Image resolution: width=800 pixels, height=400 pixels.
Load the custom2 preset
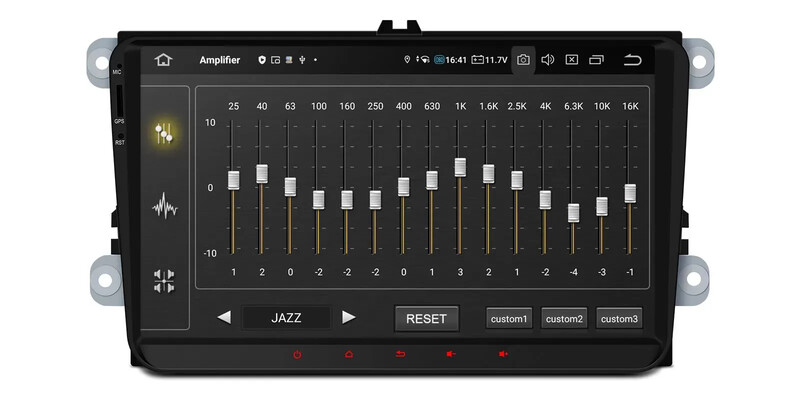pos(564,319)
